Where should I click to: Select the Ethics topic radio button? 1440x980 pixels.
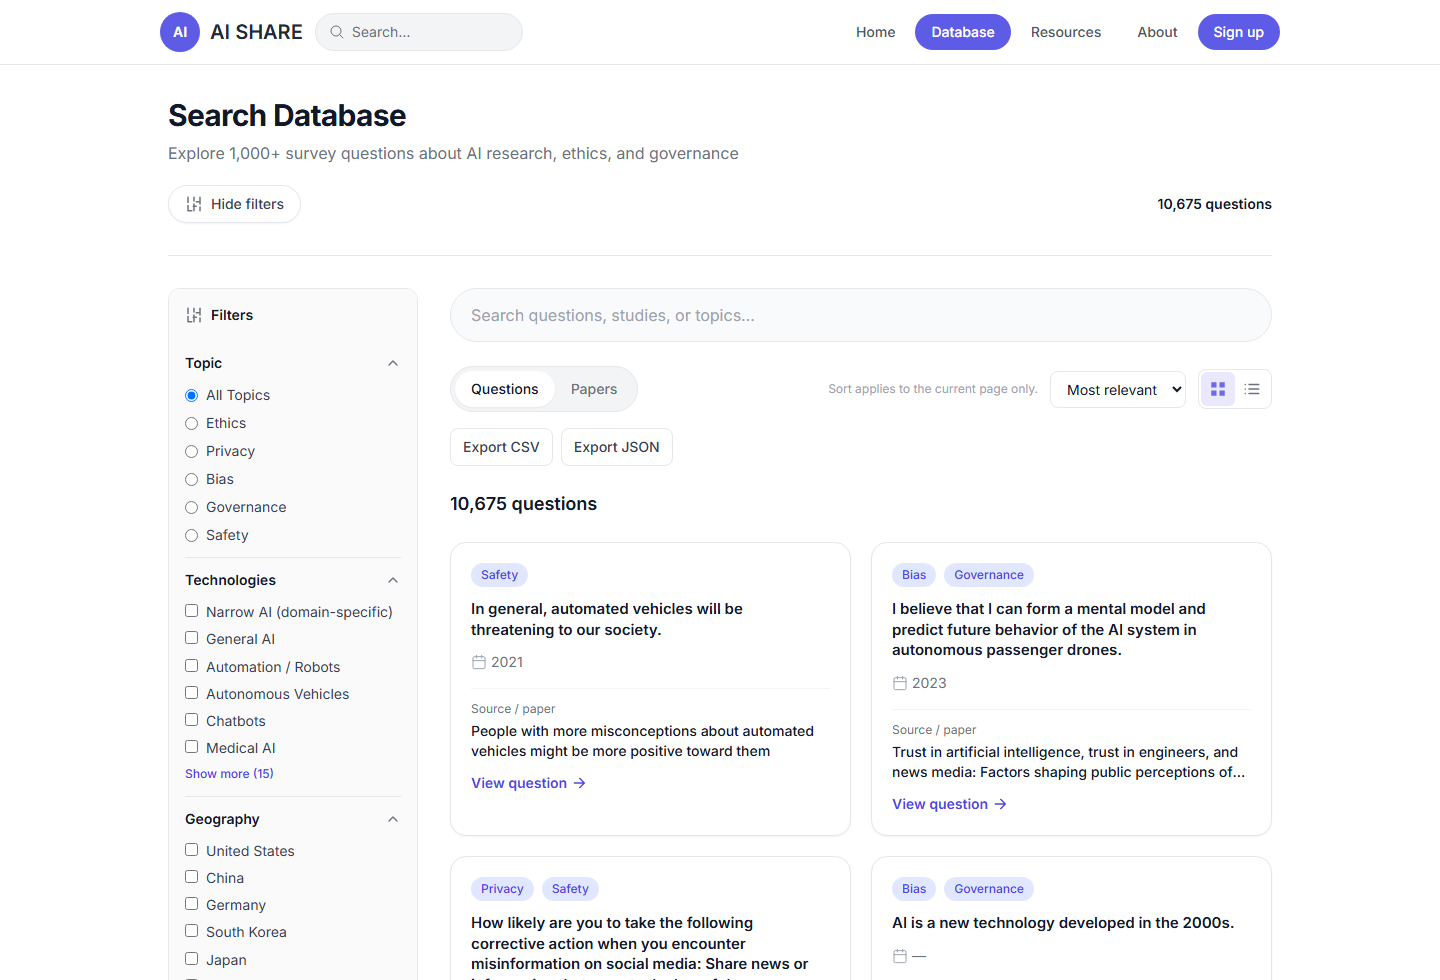192,423
